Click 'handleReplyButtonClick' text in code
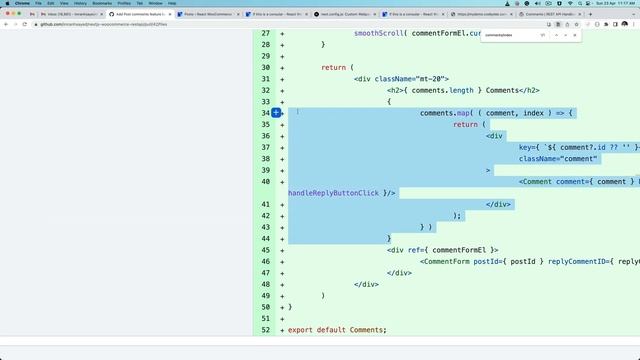 (x=333, y=193)
